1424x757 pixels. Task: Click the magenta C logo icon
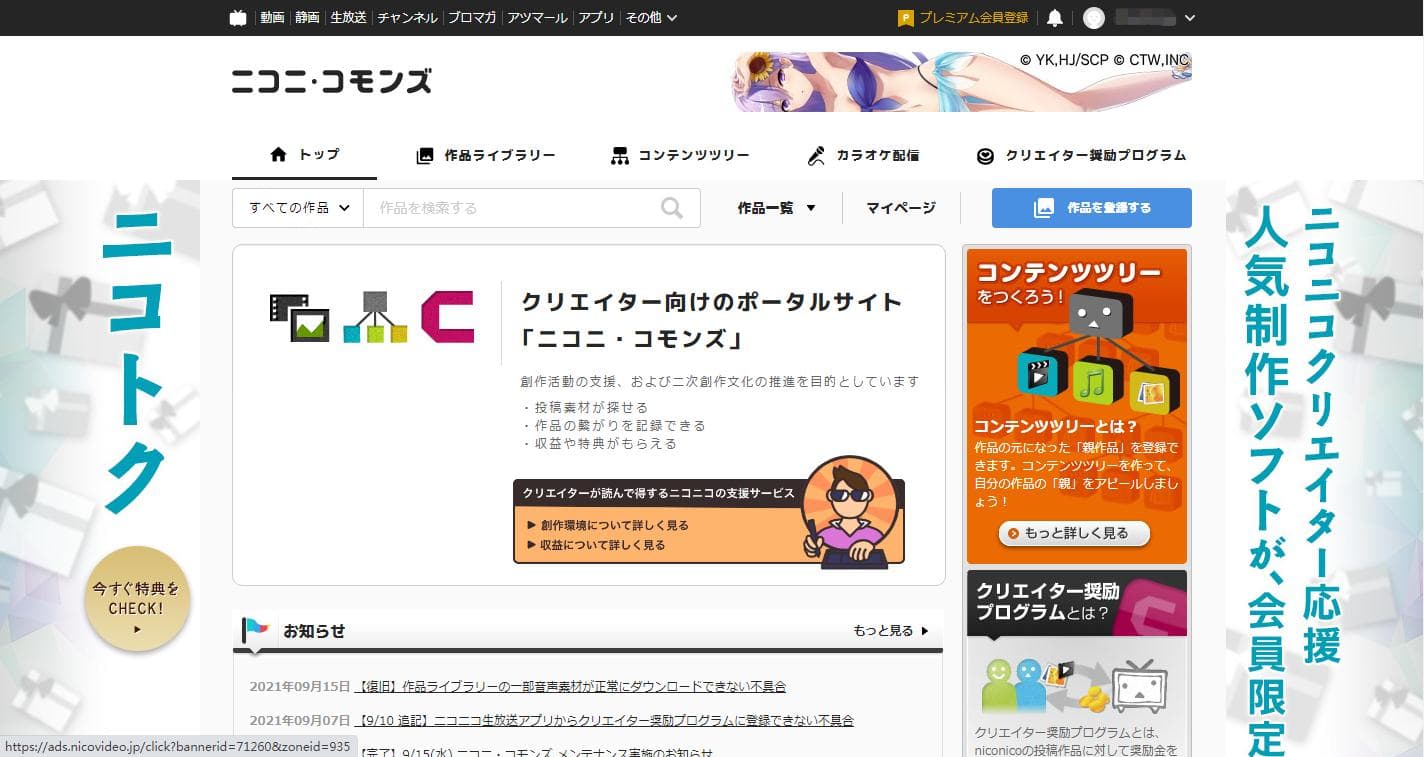(x=447, y=317)
